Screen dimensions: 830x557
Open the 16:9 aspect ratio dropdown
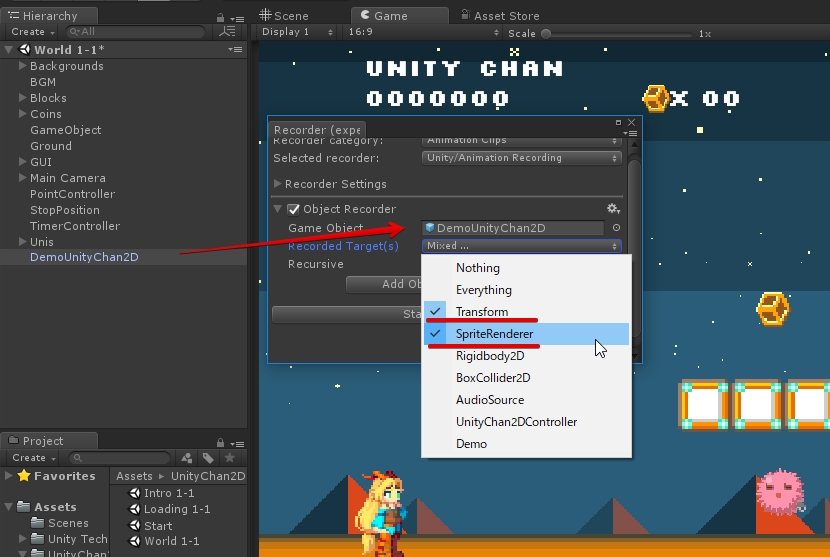click(x=422, y=32)
